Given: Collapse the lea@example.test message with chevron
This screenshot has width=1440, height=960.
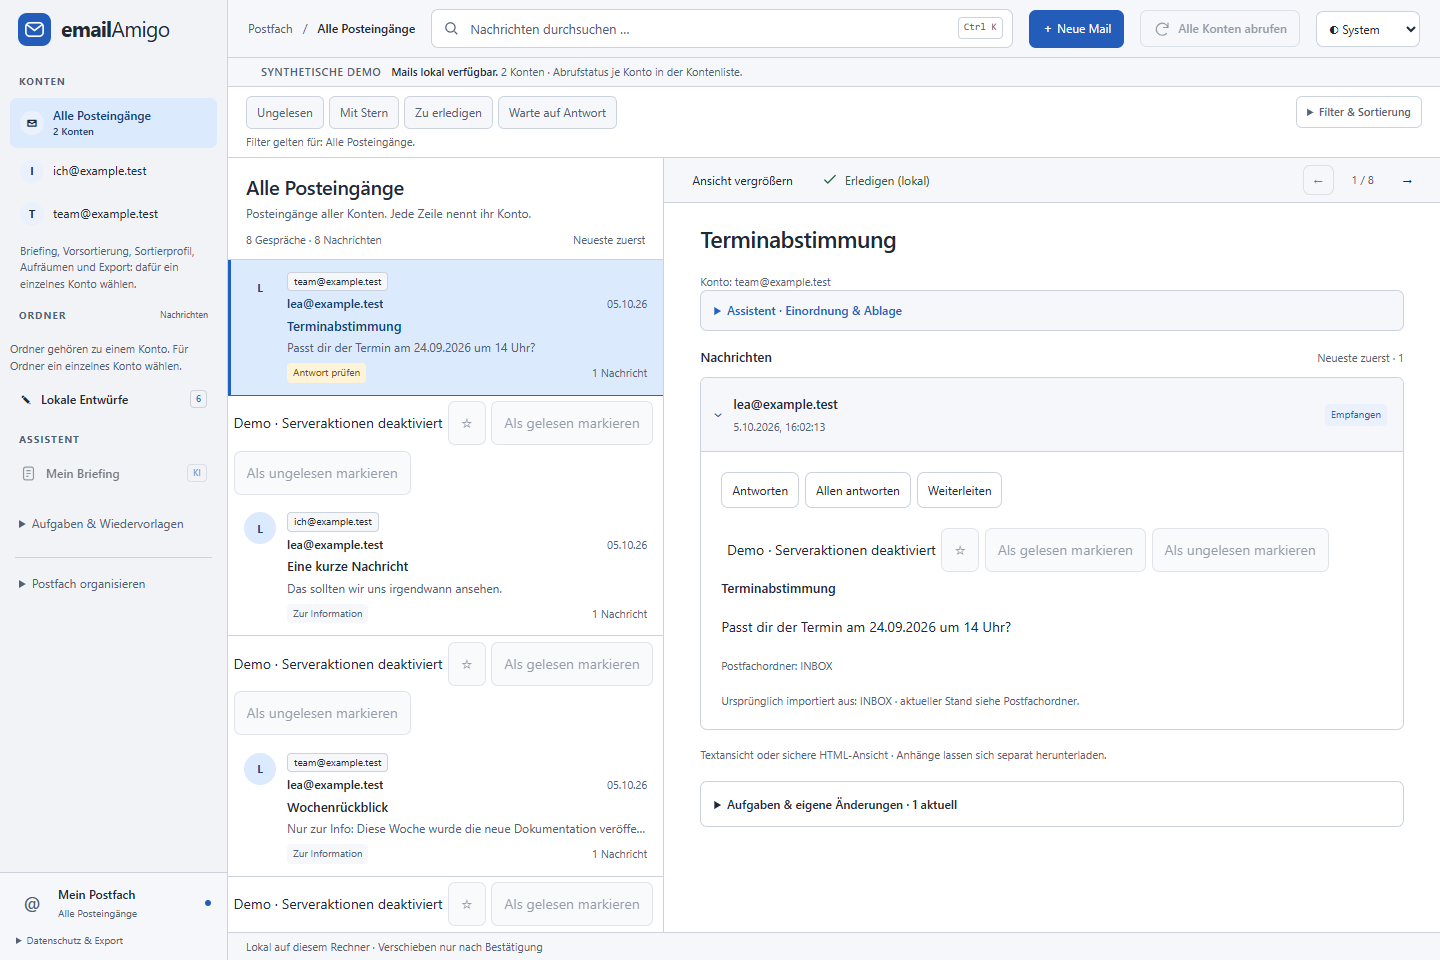Looking at the screenshot, I should 718,415.
